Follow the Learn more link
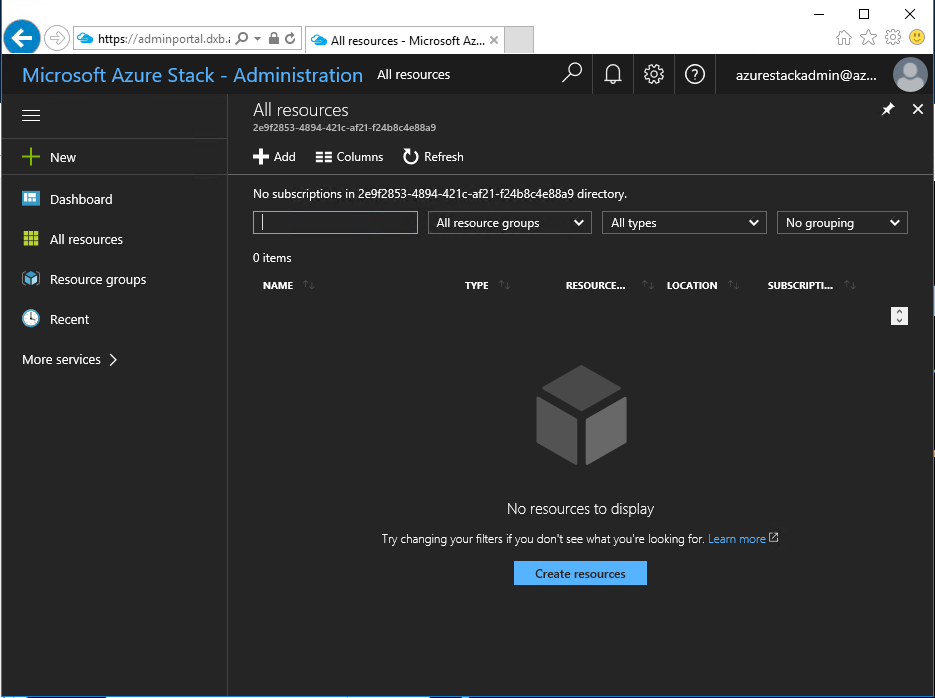 point(736,539)
